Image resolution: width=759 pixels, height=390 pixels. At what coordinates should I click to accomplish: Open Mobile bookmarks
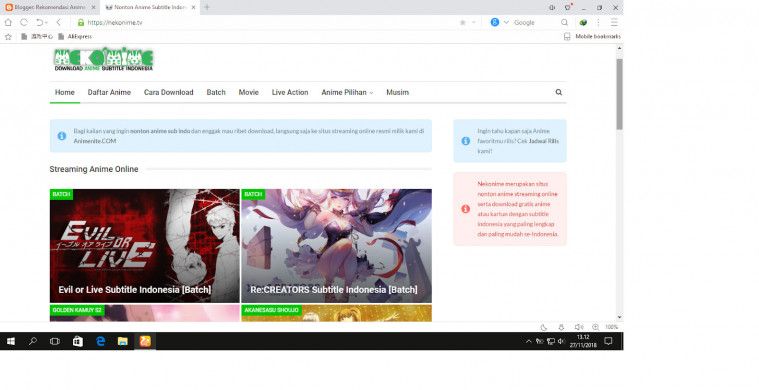coord(592,36)
